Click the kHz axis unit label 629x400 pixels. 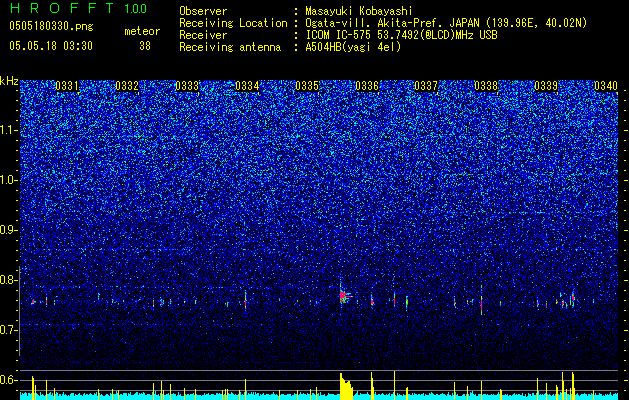(x=9, y=81)
